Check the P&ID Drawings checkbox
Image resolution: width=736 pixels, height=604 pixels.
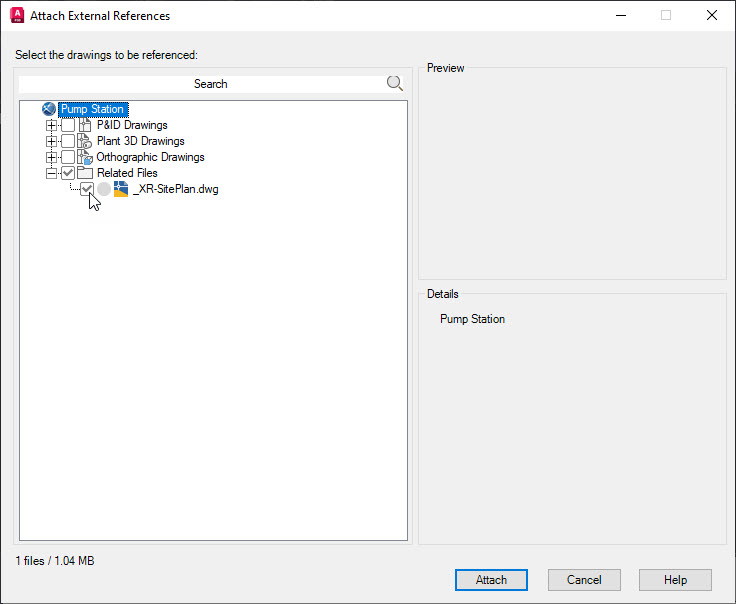point(68,125)
